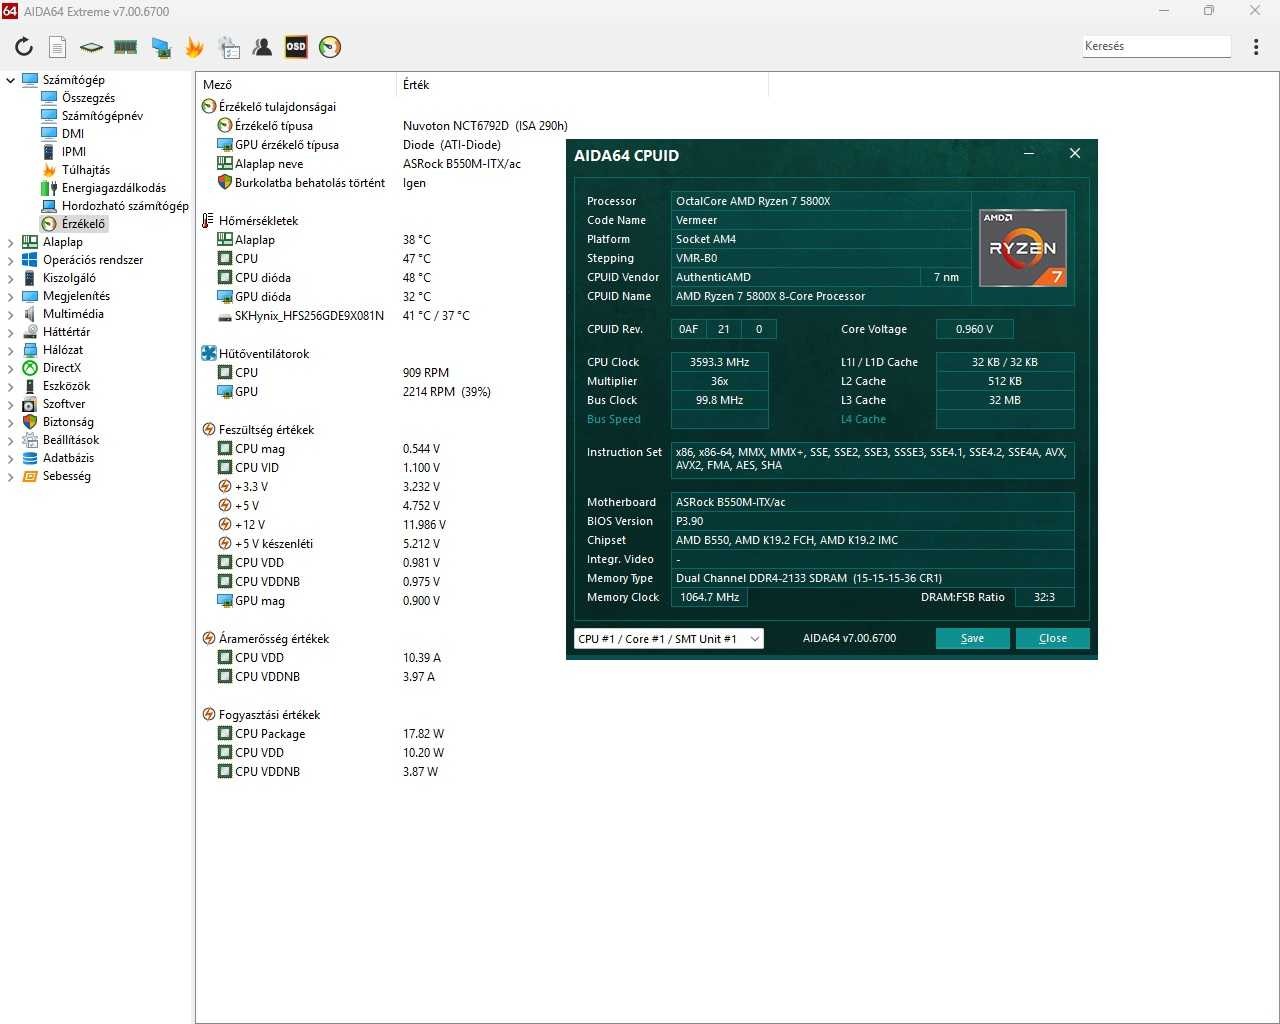
Task: Expand the Kiszolgáló node
Action: point(11,278)
